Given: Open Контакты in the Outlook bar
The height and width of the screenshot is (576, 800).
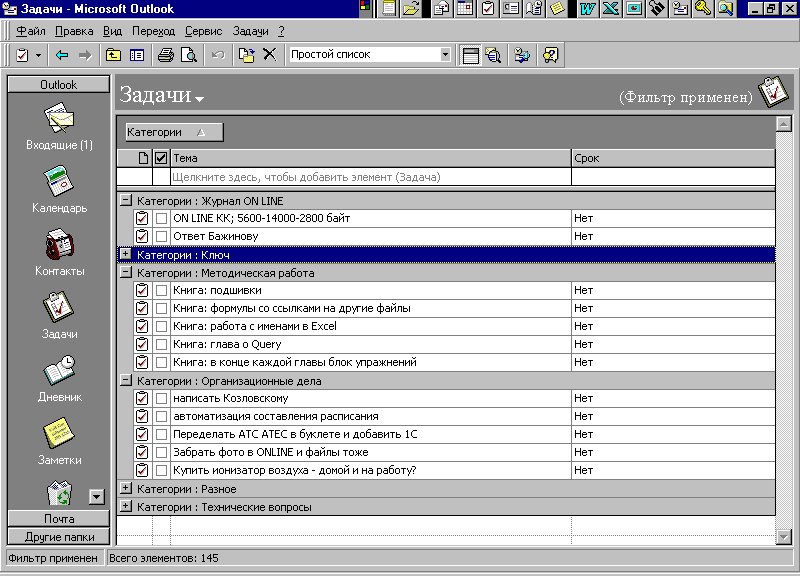Looking at the screenshot, I should point(59,253).
